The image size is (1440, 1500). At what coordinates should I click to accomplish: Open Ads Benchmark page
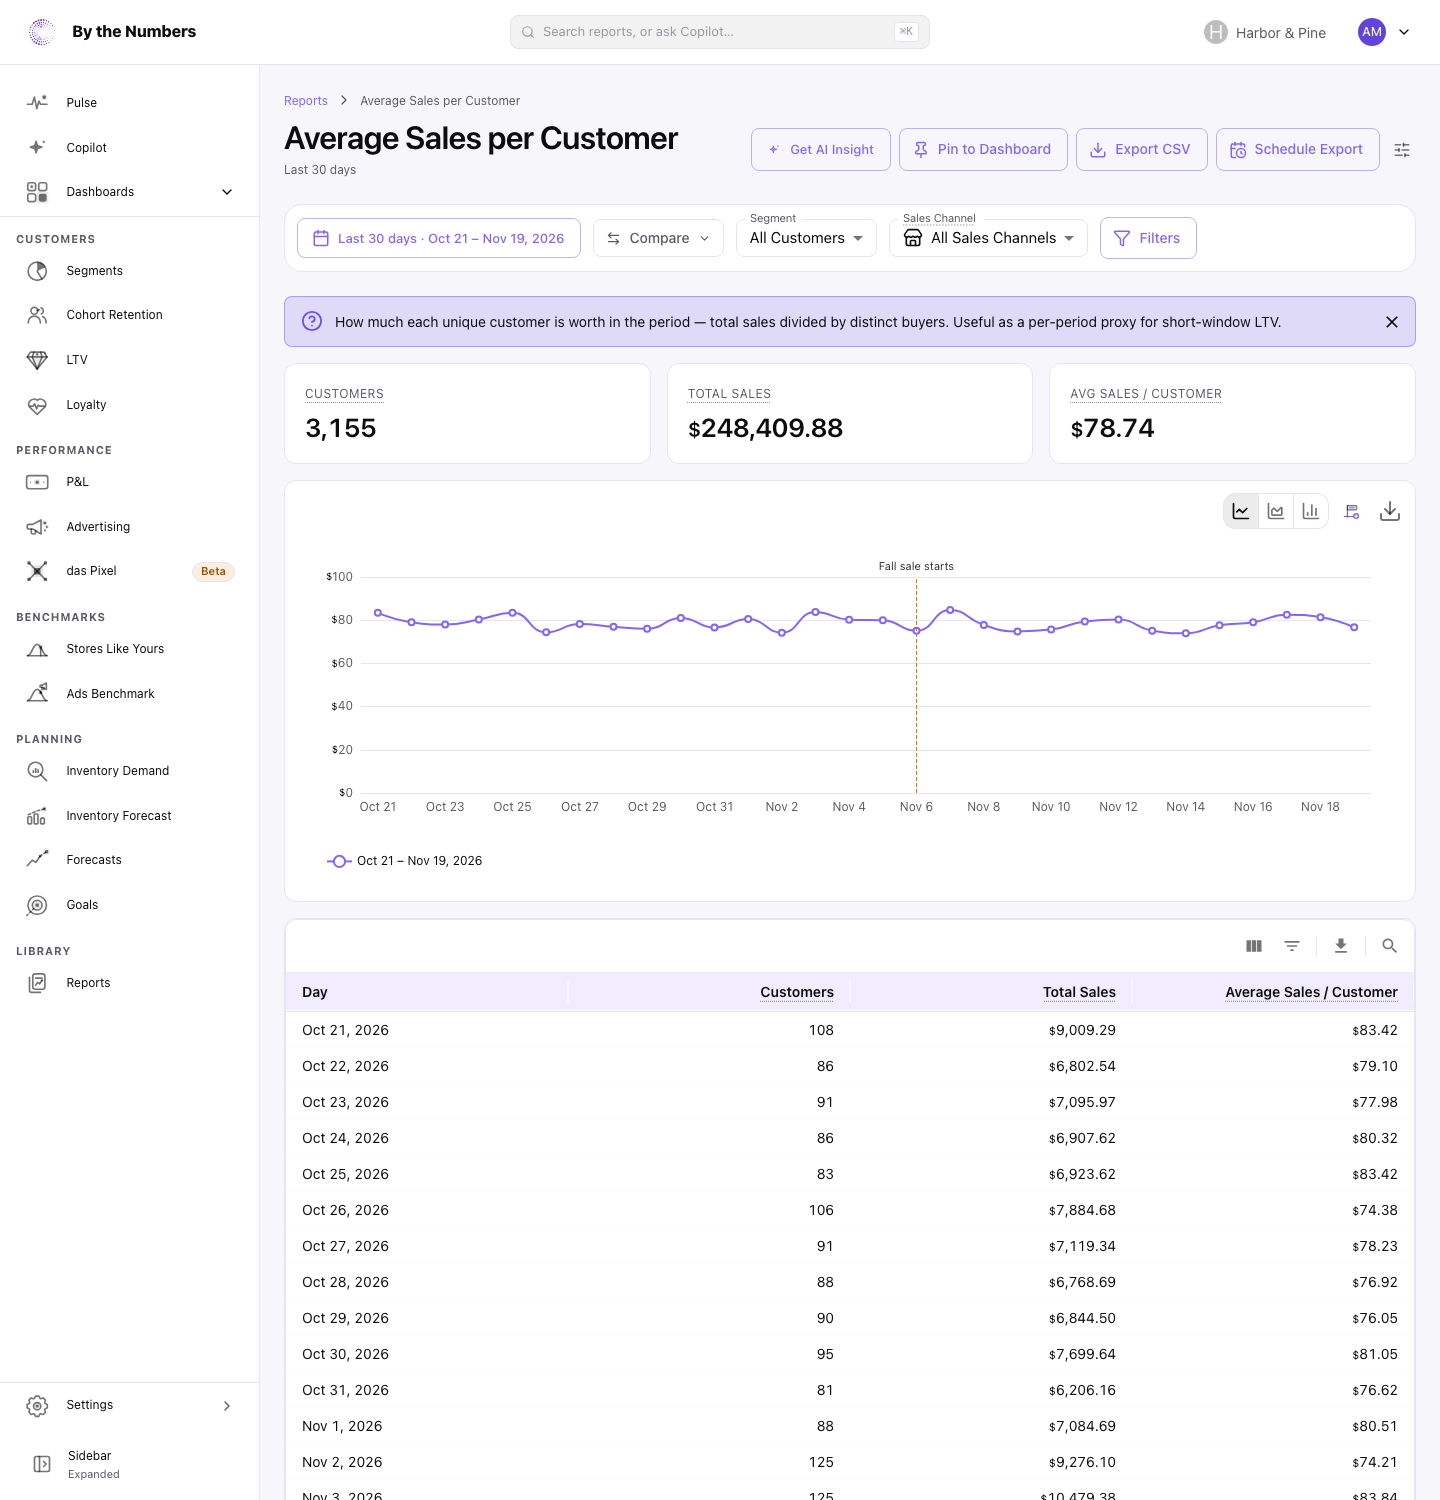coord(130,694)
